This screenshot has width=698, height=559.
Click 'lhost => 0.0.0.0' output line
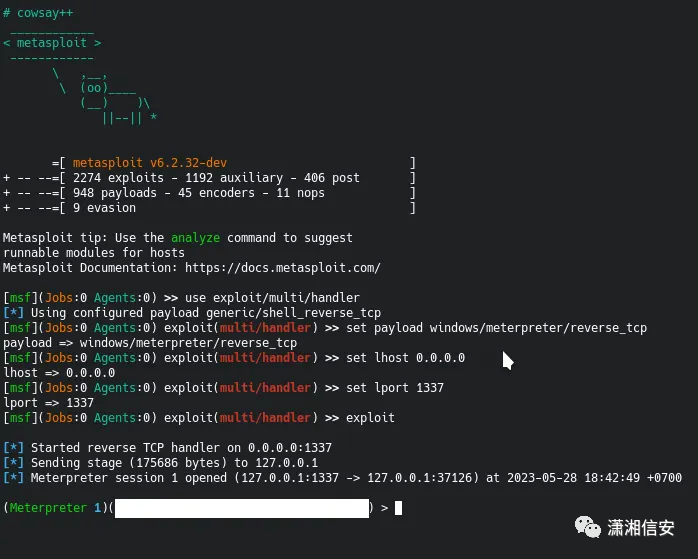pos(59,373)
